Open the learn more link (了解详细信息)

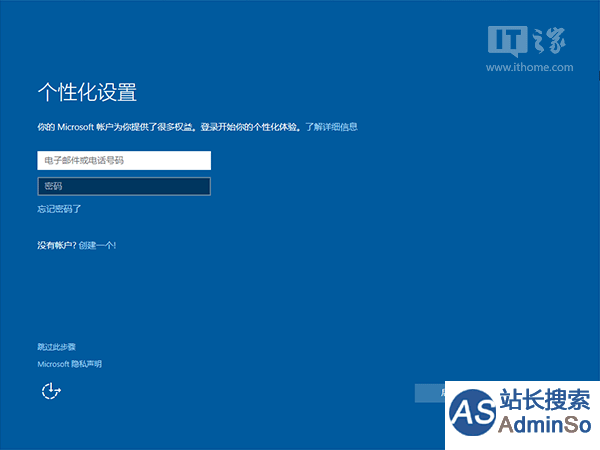coord(331,127)
